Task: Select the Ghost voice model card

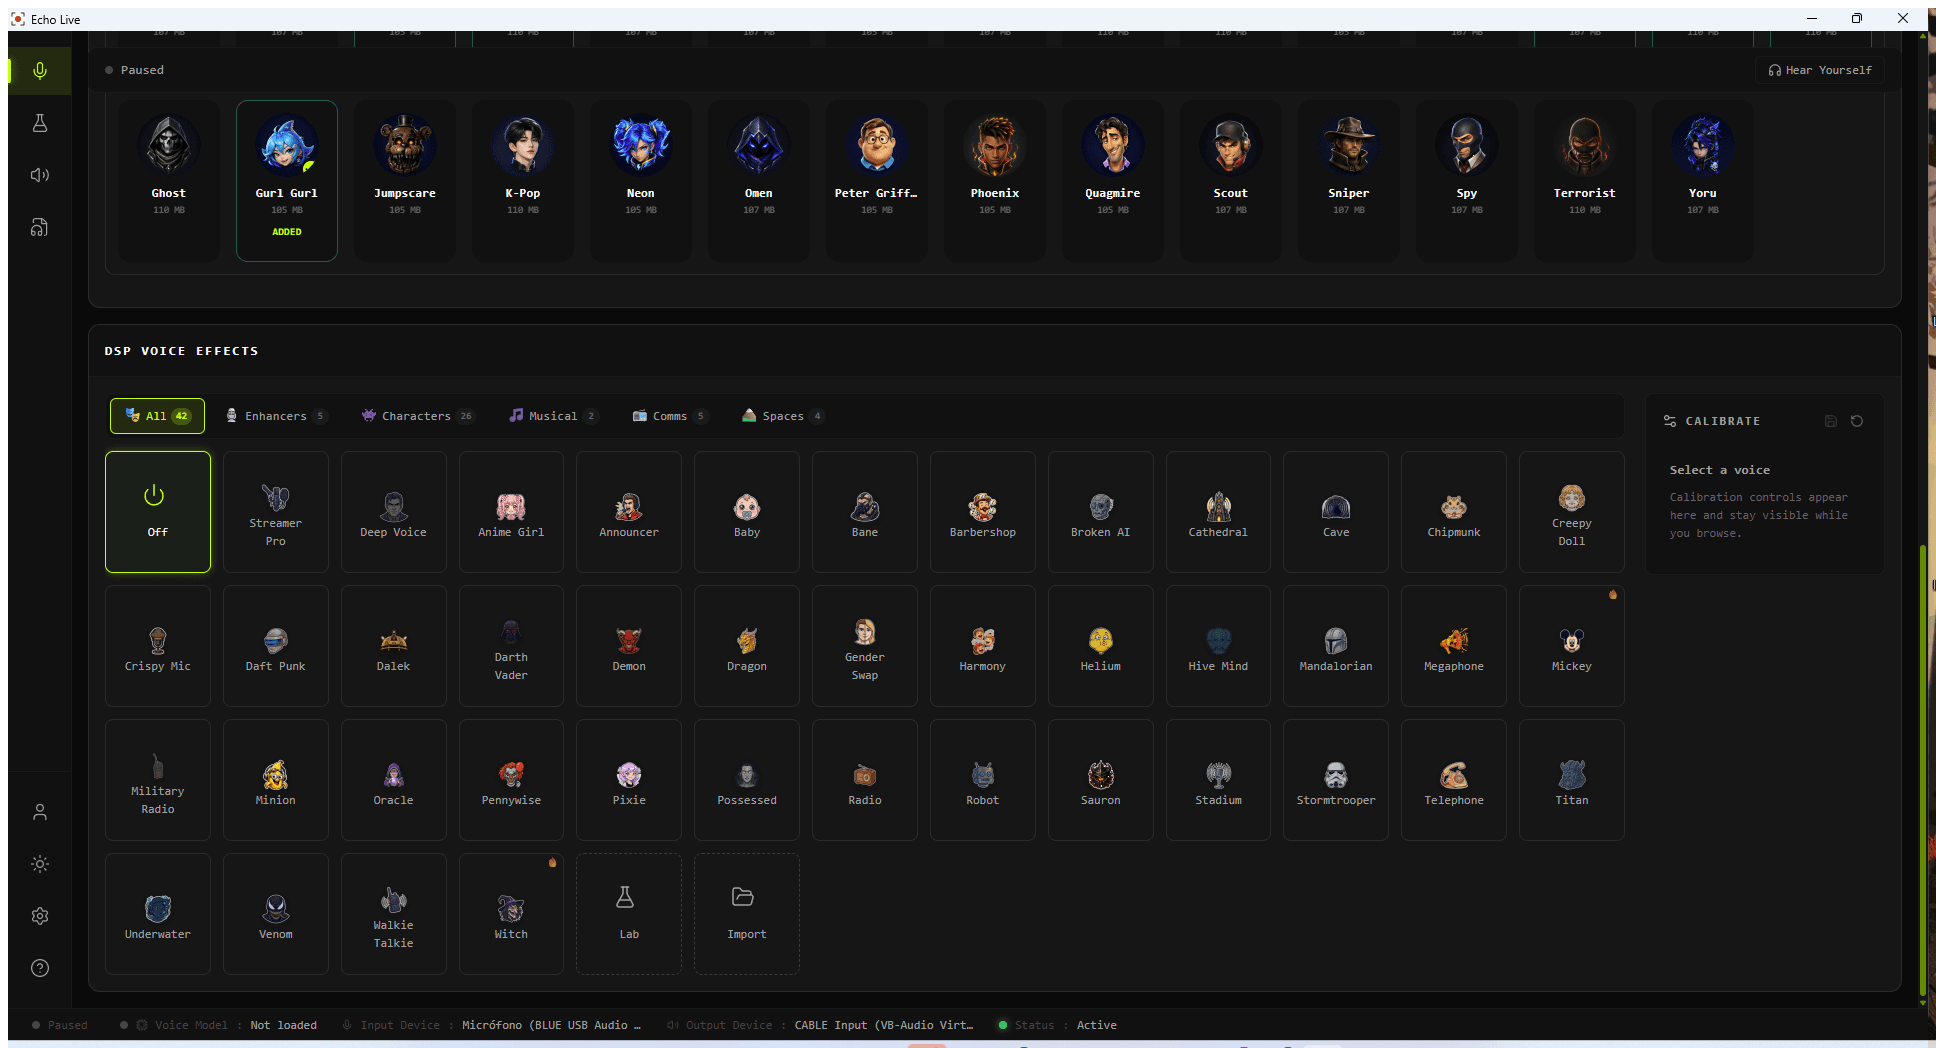Action: tap(169, 181)
